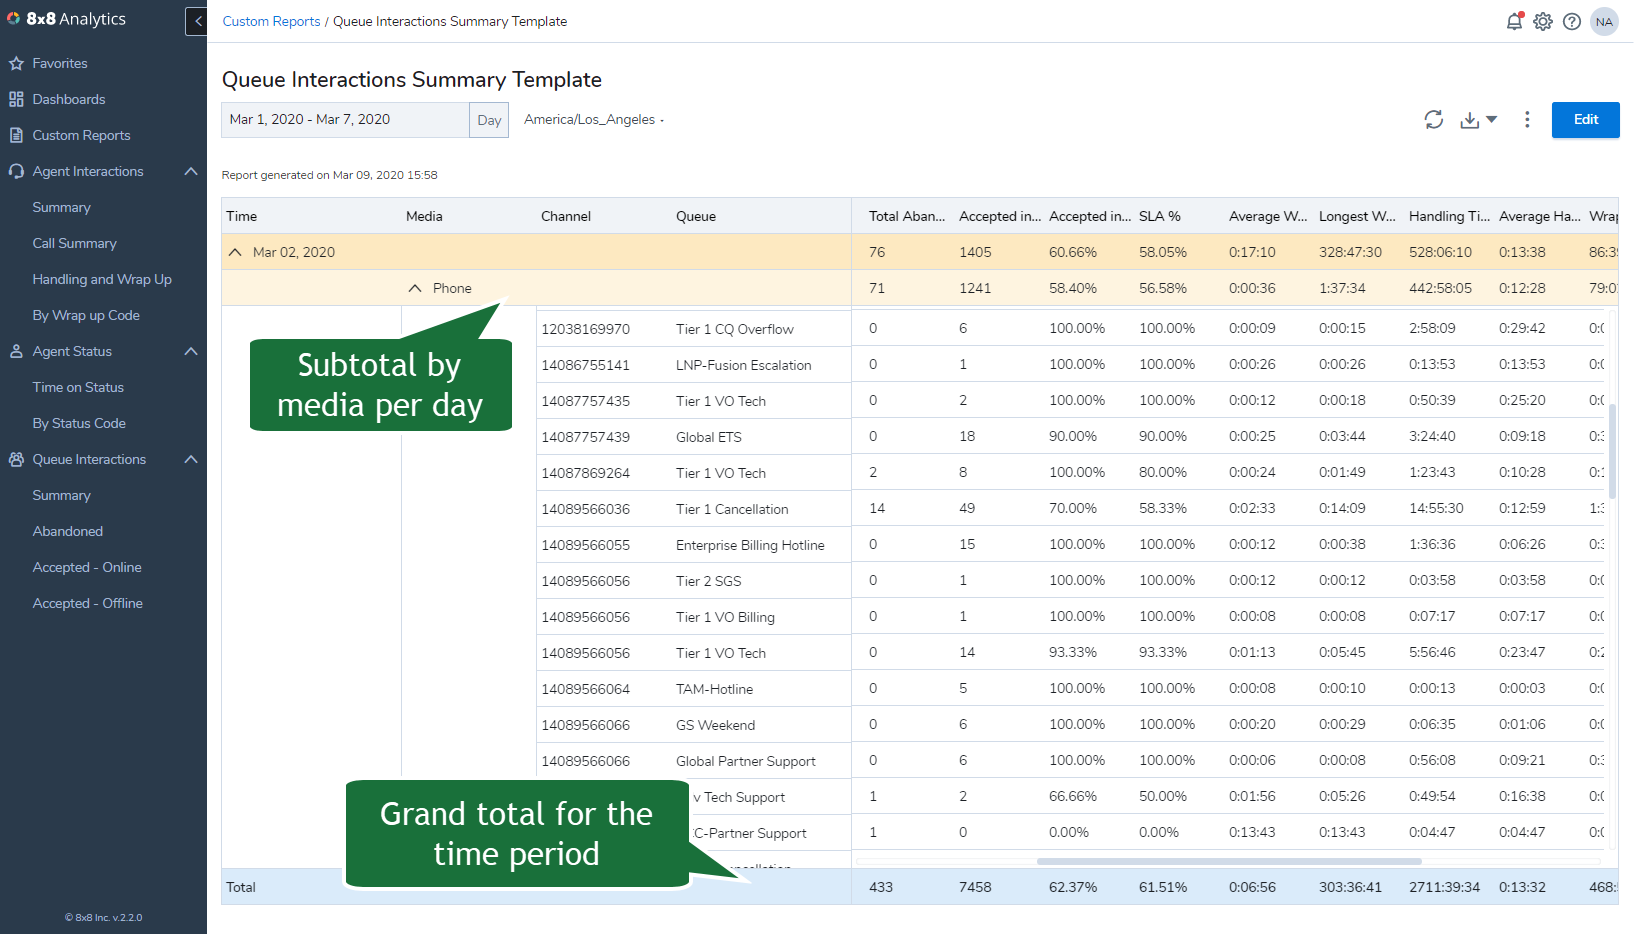Select the Day granularity button
The height and width of the screenshot is (934, 1634).
(x=489, y=120)
